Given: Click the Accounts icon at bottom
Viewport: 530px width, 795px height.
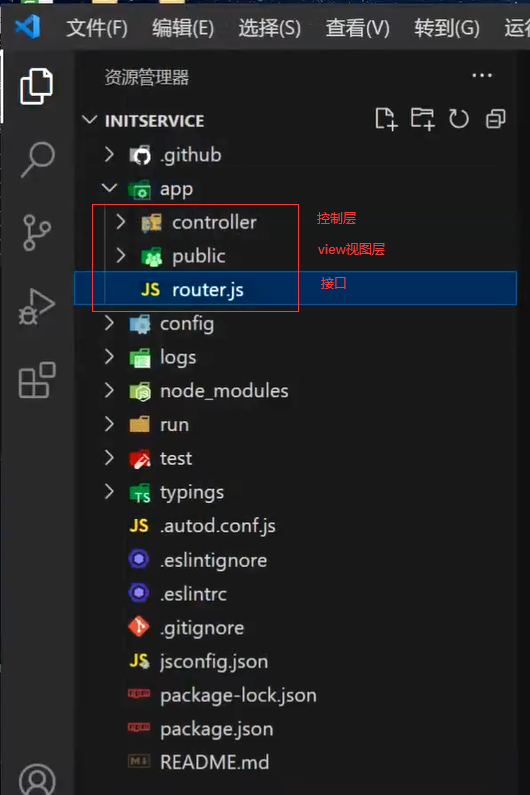Looking at the screenshot, I should 37,780.
